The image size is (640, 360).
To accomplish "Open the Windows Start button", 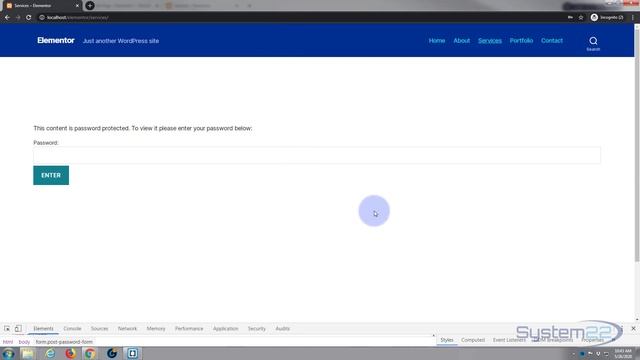I will coord(8,353).
